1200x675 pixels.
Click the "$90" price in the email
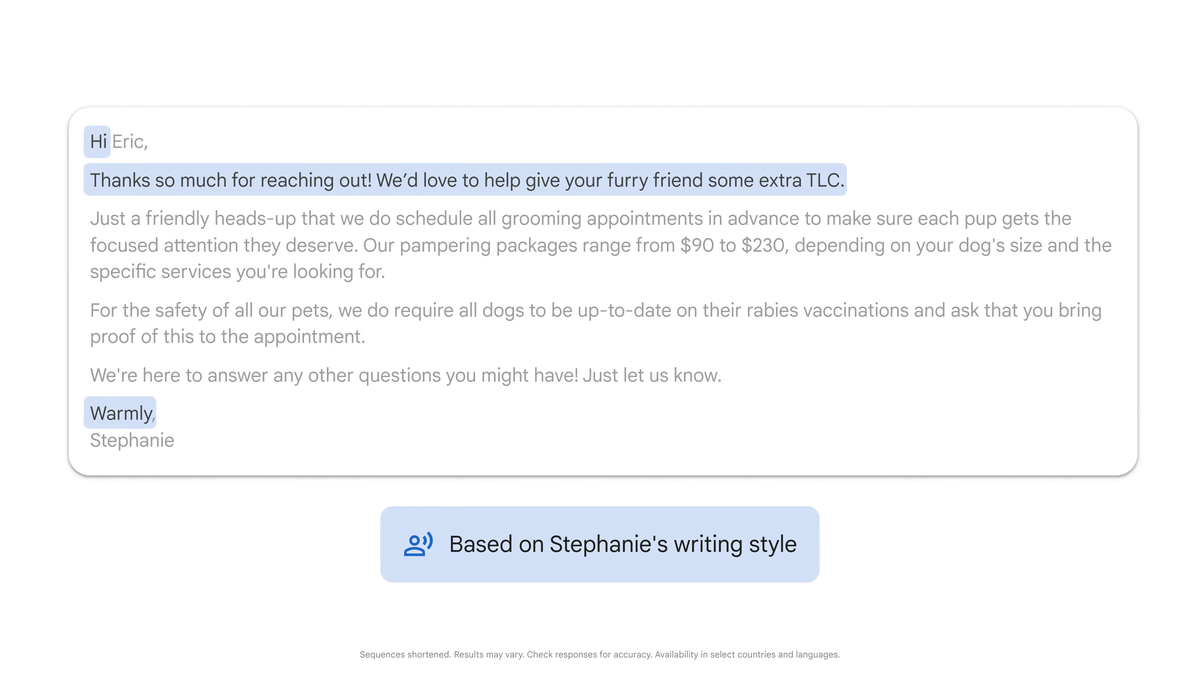[697, 245]
